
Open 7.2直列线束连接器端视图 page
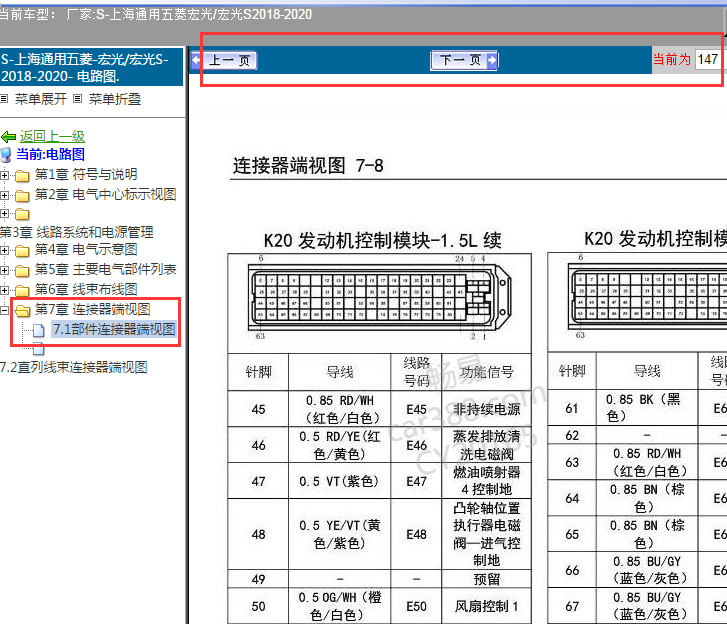pyautogui.click(x=74, y=367)
